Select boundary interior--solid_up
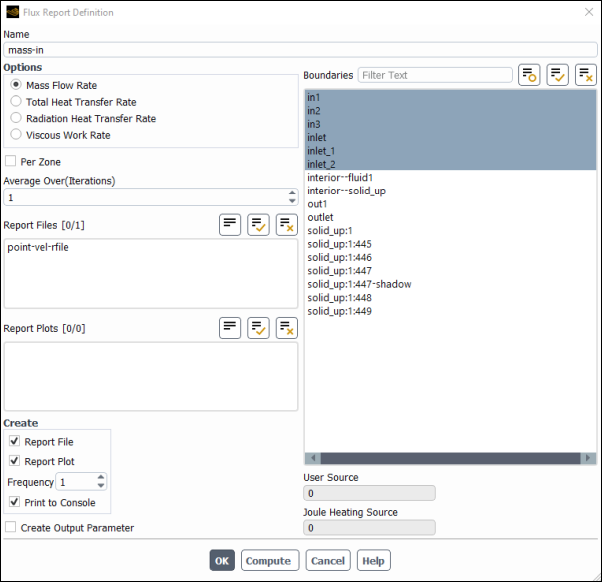 click(x=450, y=191)
